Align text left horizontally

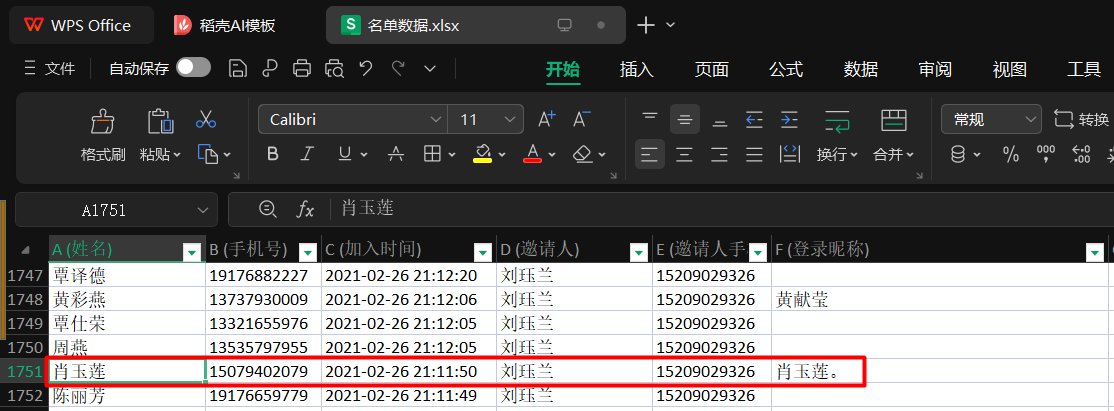tap(649, 154)
